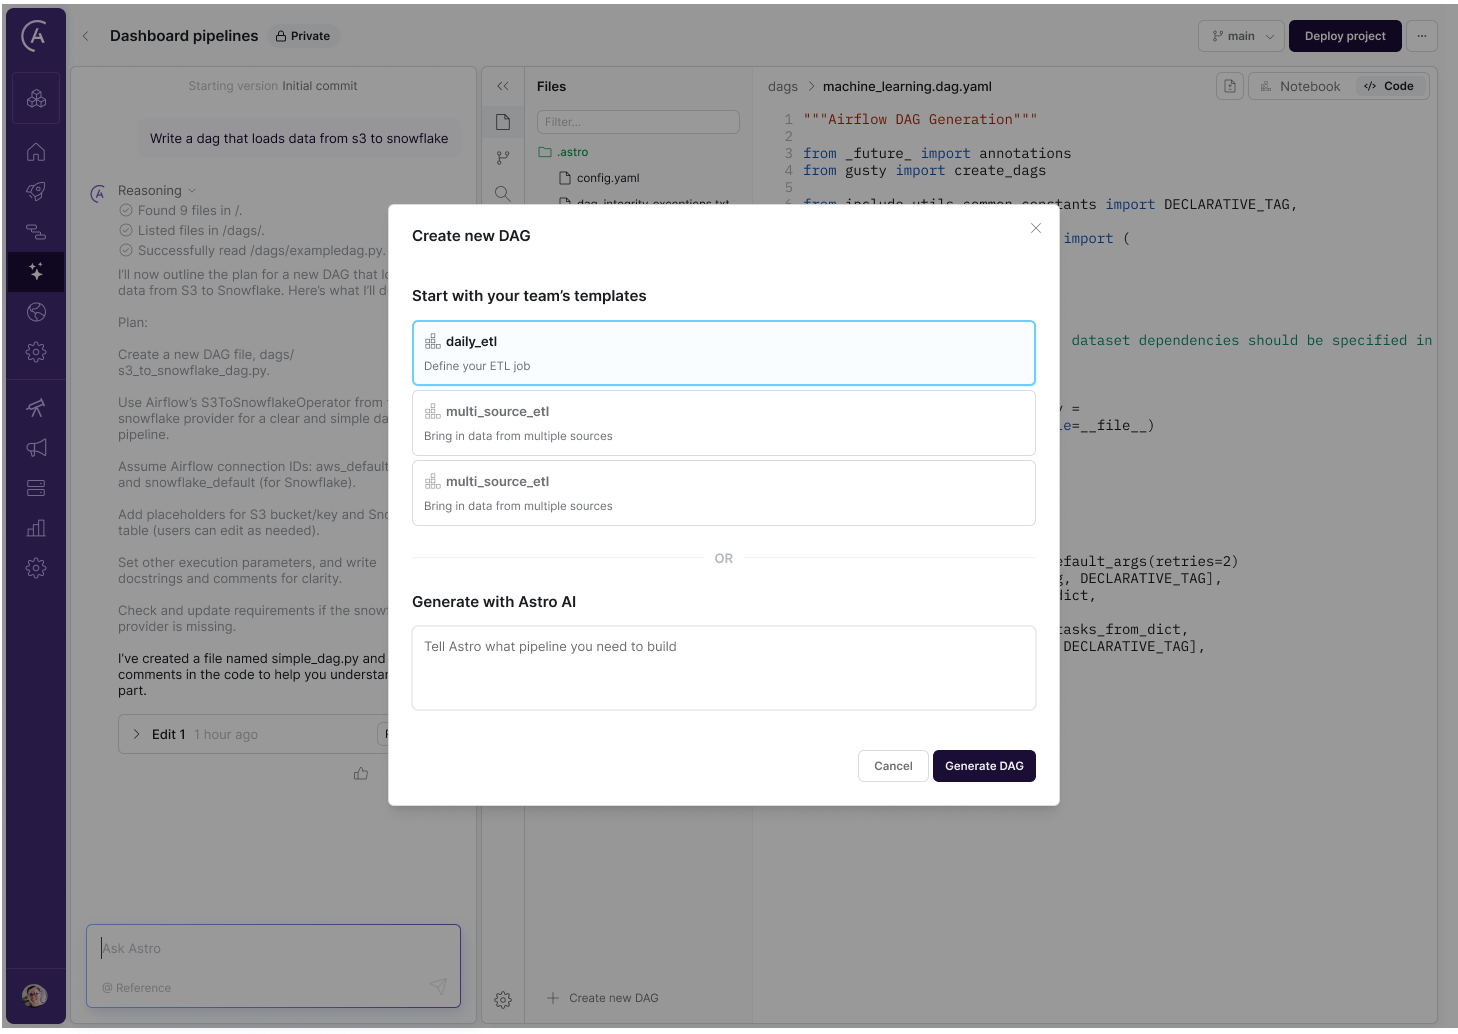Viewport: 1458px width, 1034px height.
Task: Focus the Tell Astro pipeline prompt field
Action: (724, 668)
